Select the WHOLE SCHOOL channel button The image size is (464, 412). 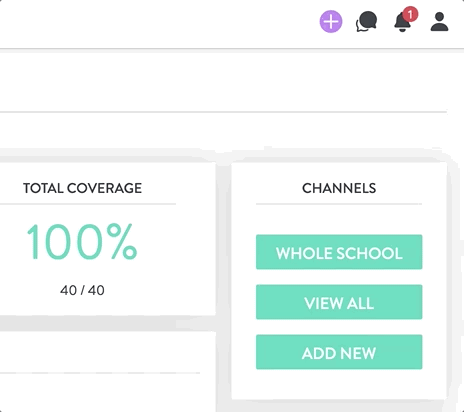point(339,252)
